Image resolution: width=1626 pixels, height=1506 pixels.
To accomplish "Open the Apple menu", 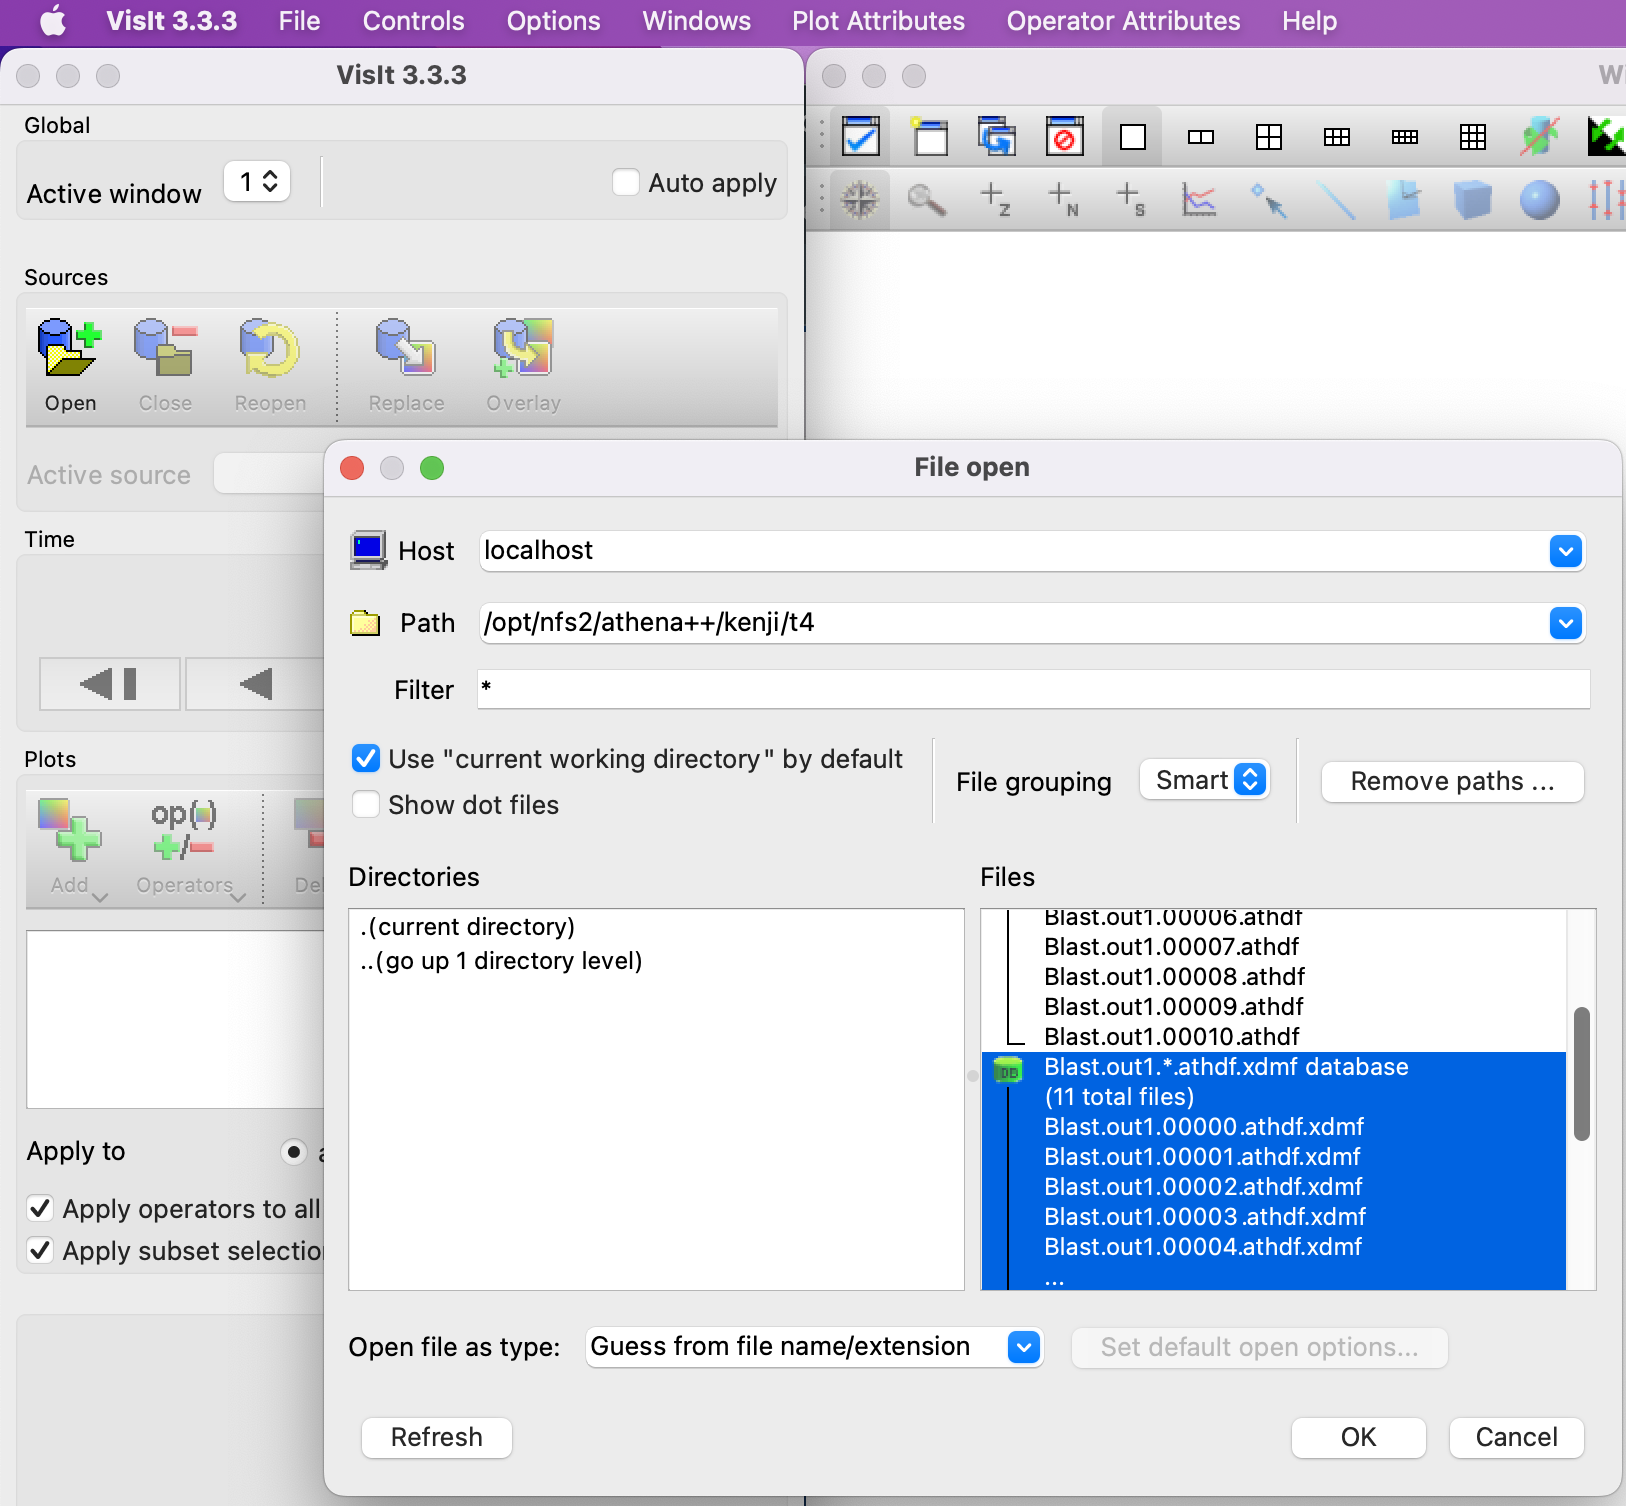I will pos(53,20).
